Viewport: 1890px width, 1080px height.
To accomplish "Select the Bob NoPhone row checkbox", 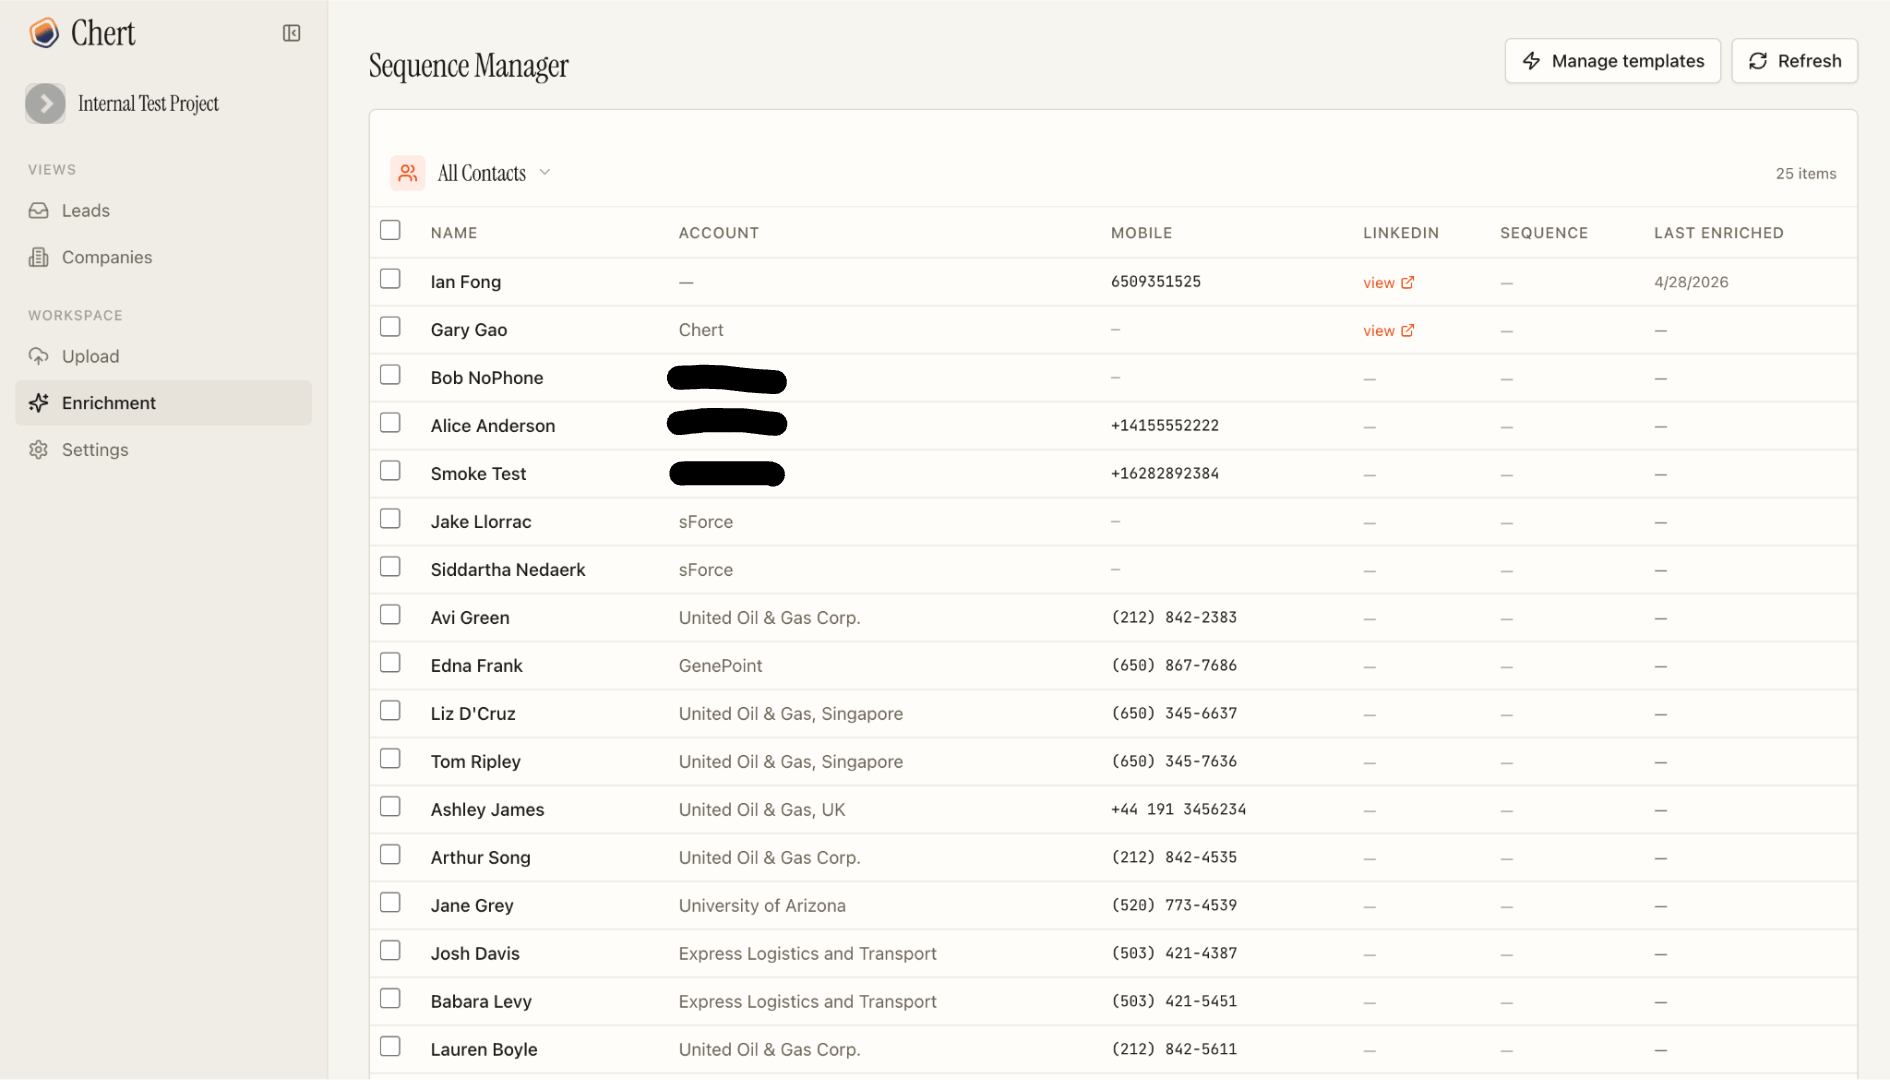I will 390,375.
